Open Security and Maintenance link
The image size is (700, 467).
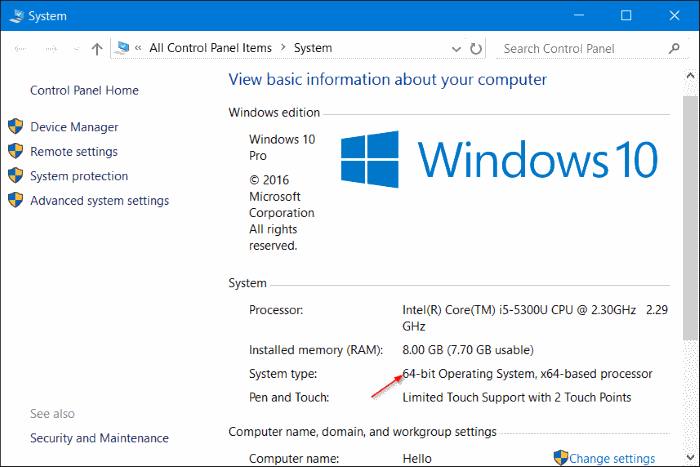(100, 438)
